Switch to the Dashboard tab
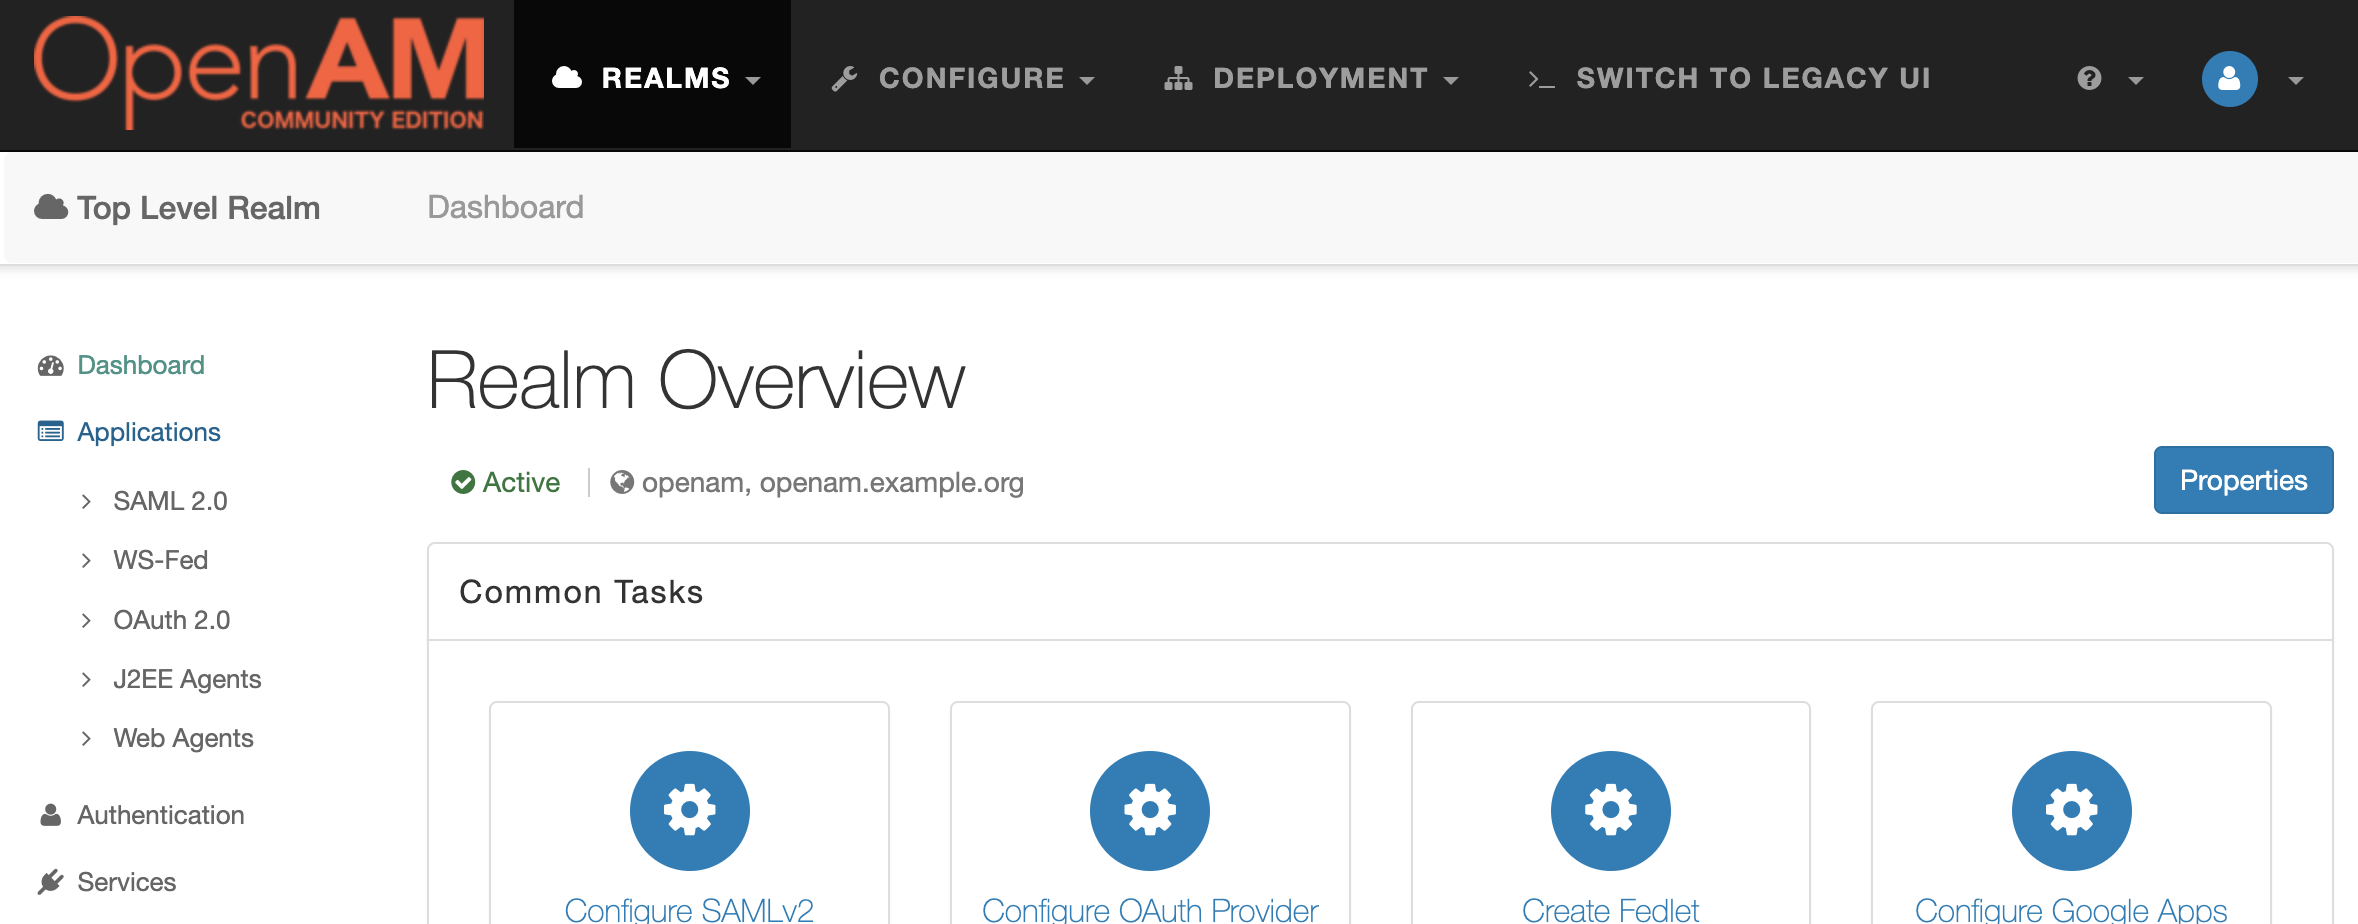The image size is (2358, 924). [x=505, y=206]
